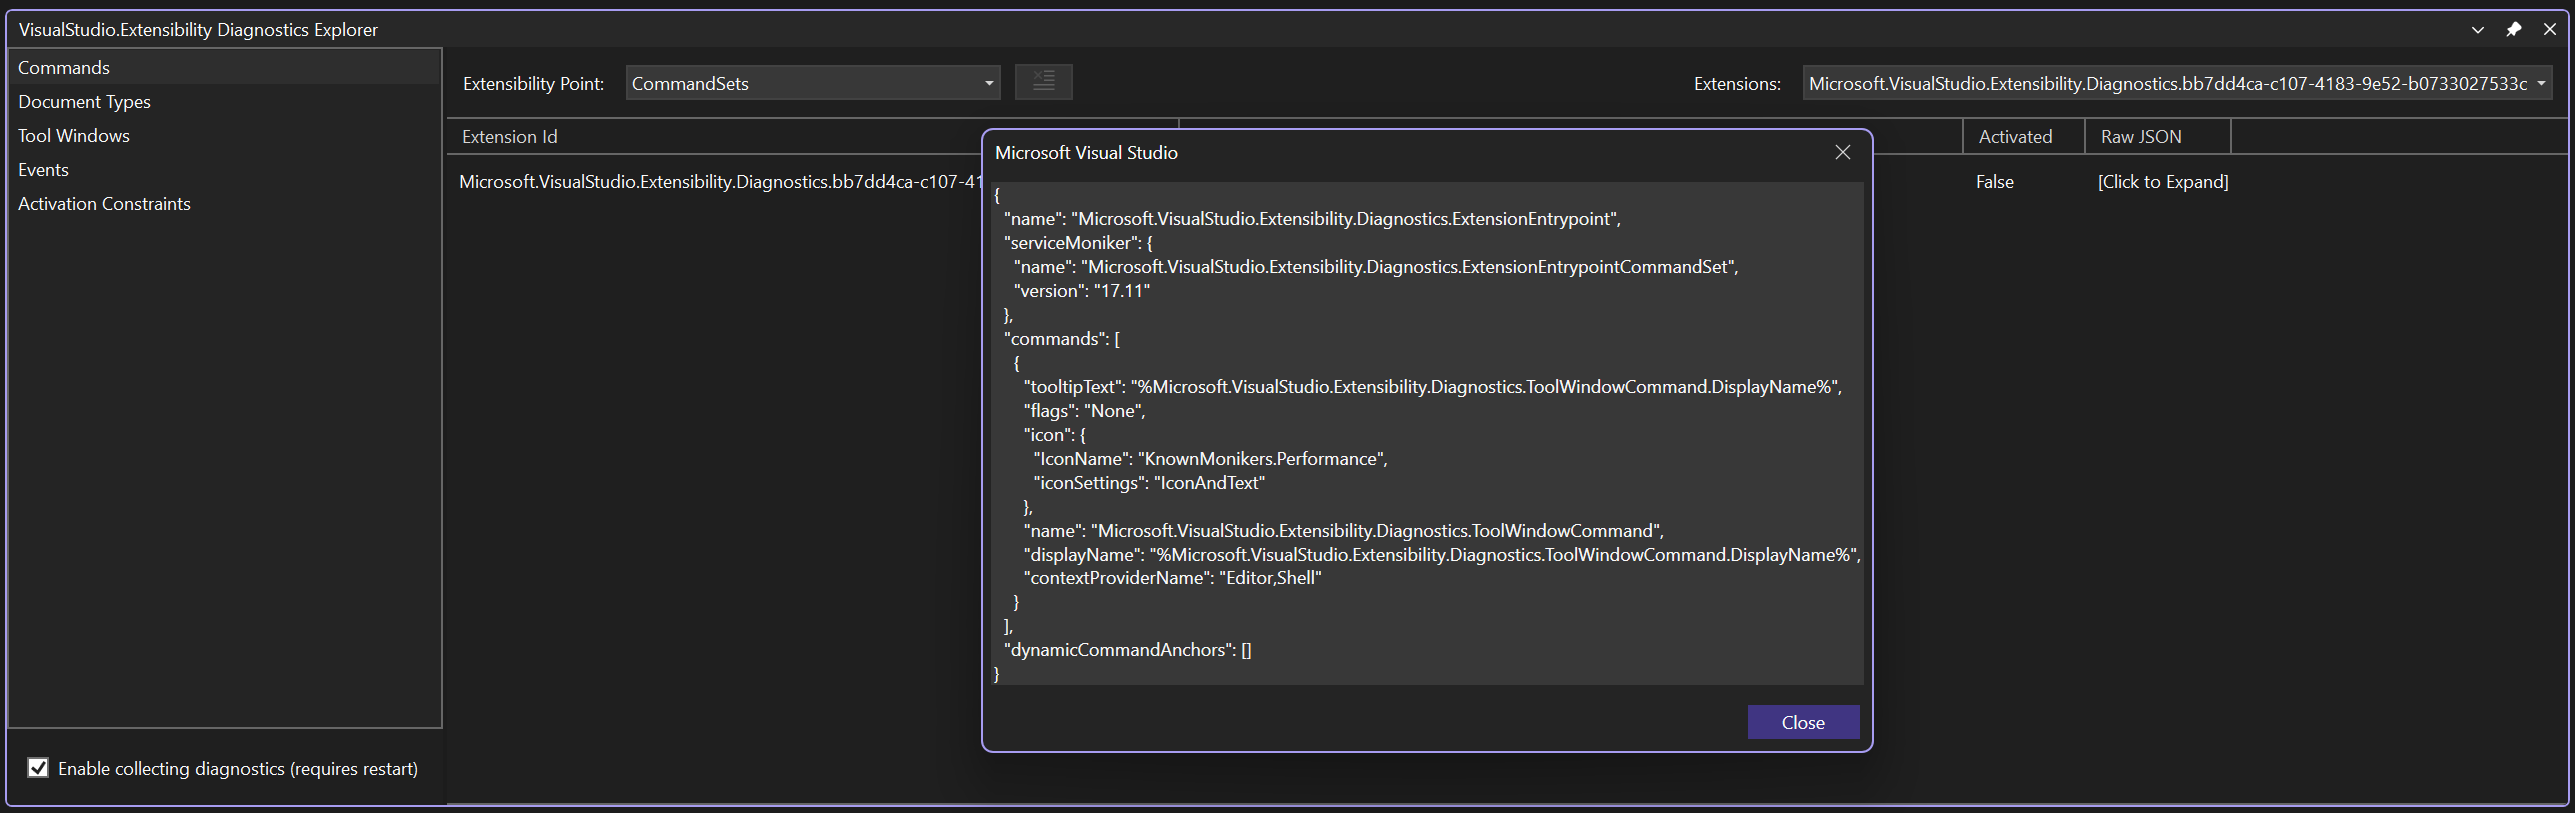Click the Close button in the dialog
Screen dimensions: 2575x813
(x=1803, y=722)
